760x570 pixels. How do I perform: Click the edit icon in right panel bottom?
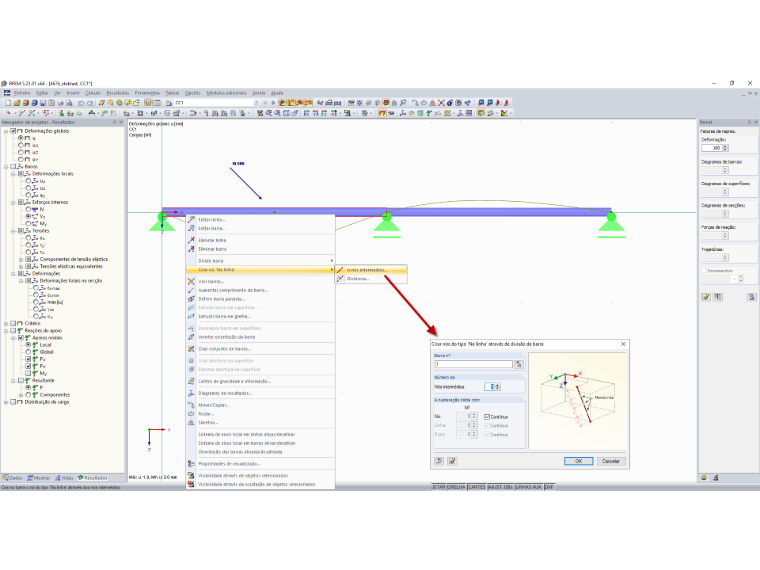706,297
